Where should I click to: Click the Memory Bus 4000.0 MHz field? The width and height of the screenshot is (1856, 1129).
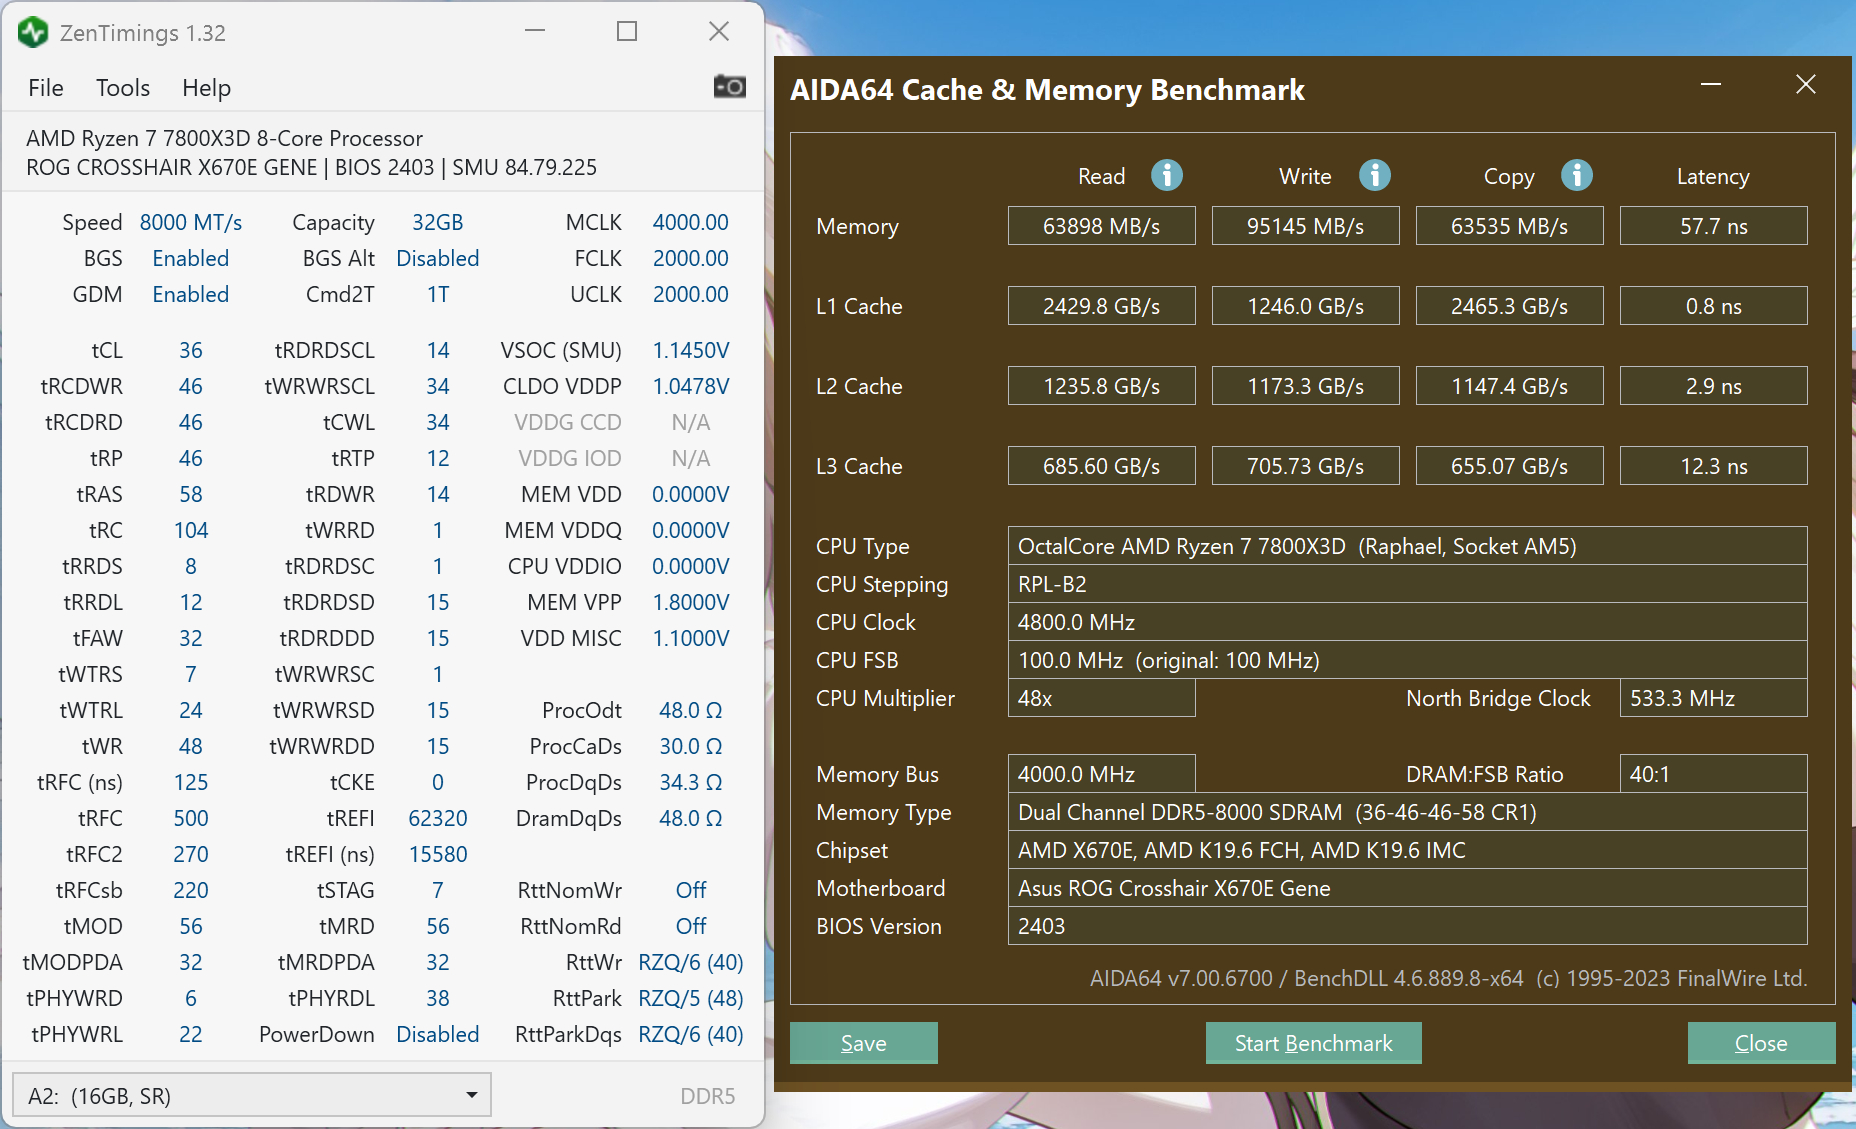click(x=1101, y=774)
